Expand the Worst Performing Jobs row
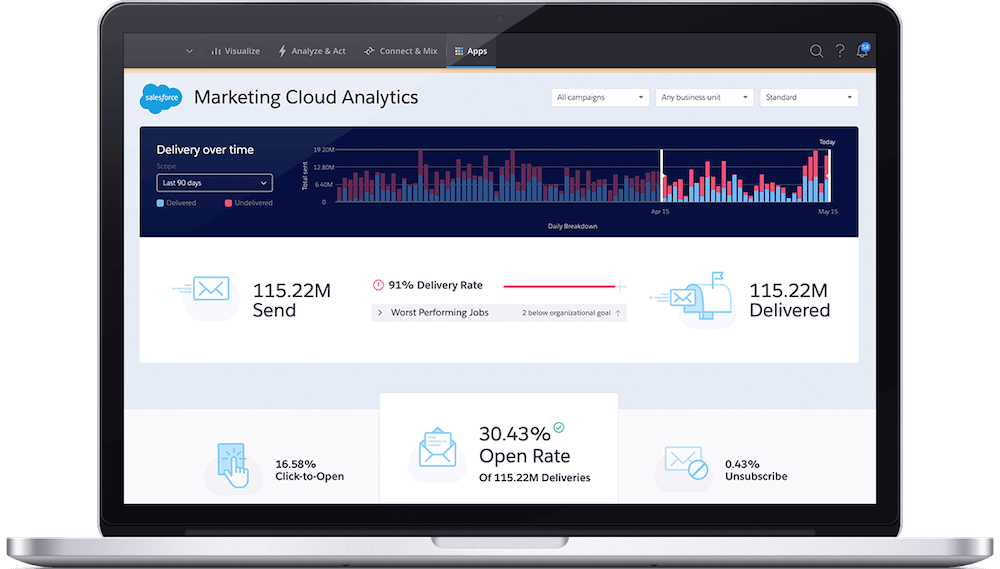 click(x=380, y=313)
